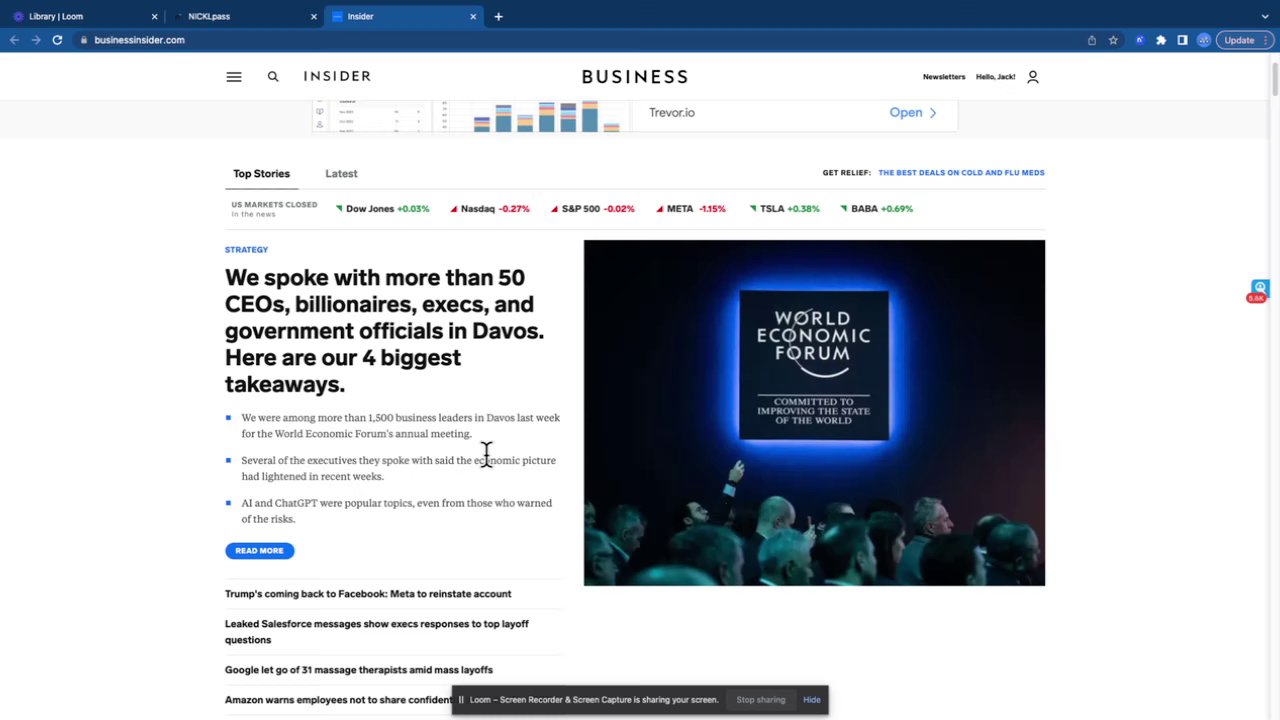
Task: Open the site search magnifier
Action: 273,77
